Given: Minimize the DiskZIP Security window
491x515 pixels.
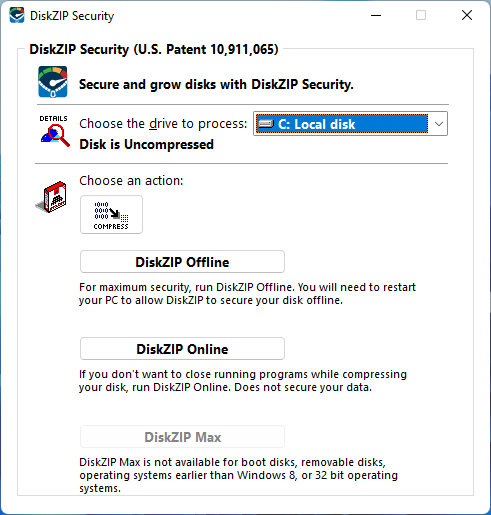Looking at the screenshot, I should tap(376, 15).
